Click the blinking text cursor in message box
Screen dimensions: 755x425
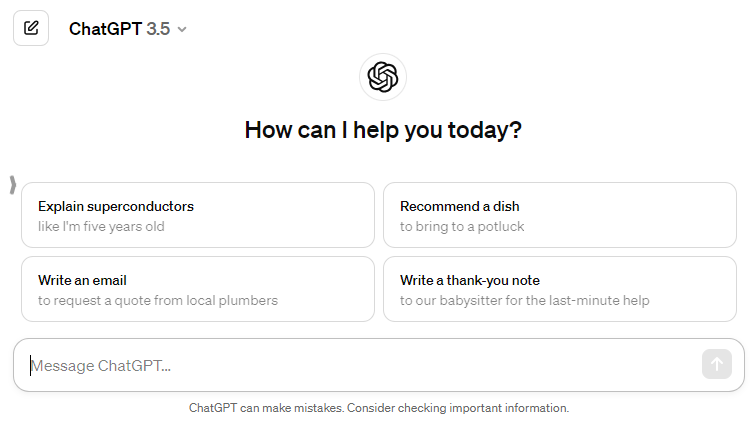[x=31, y=365]
